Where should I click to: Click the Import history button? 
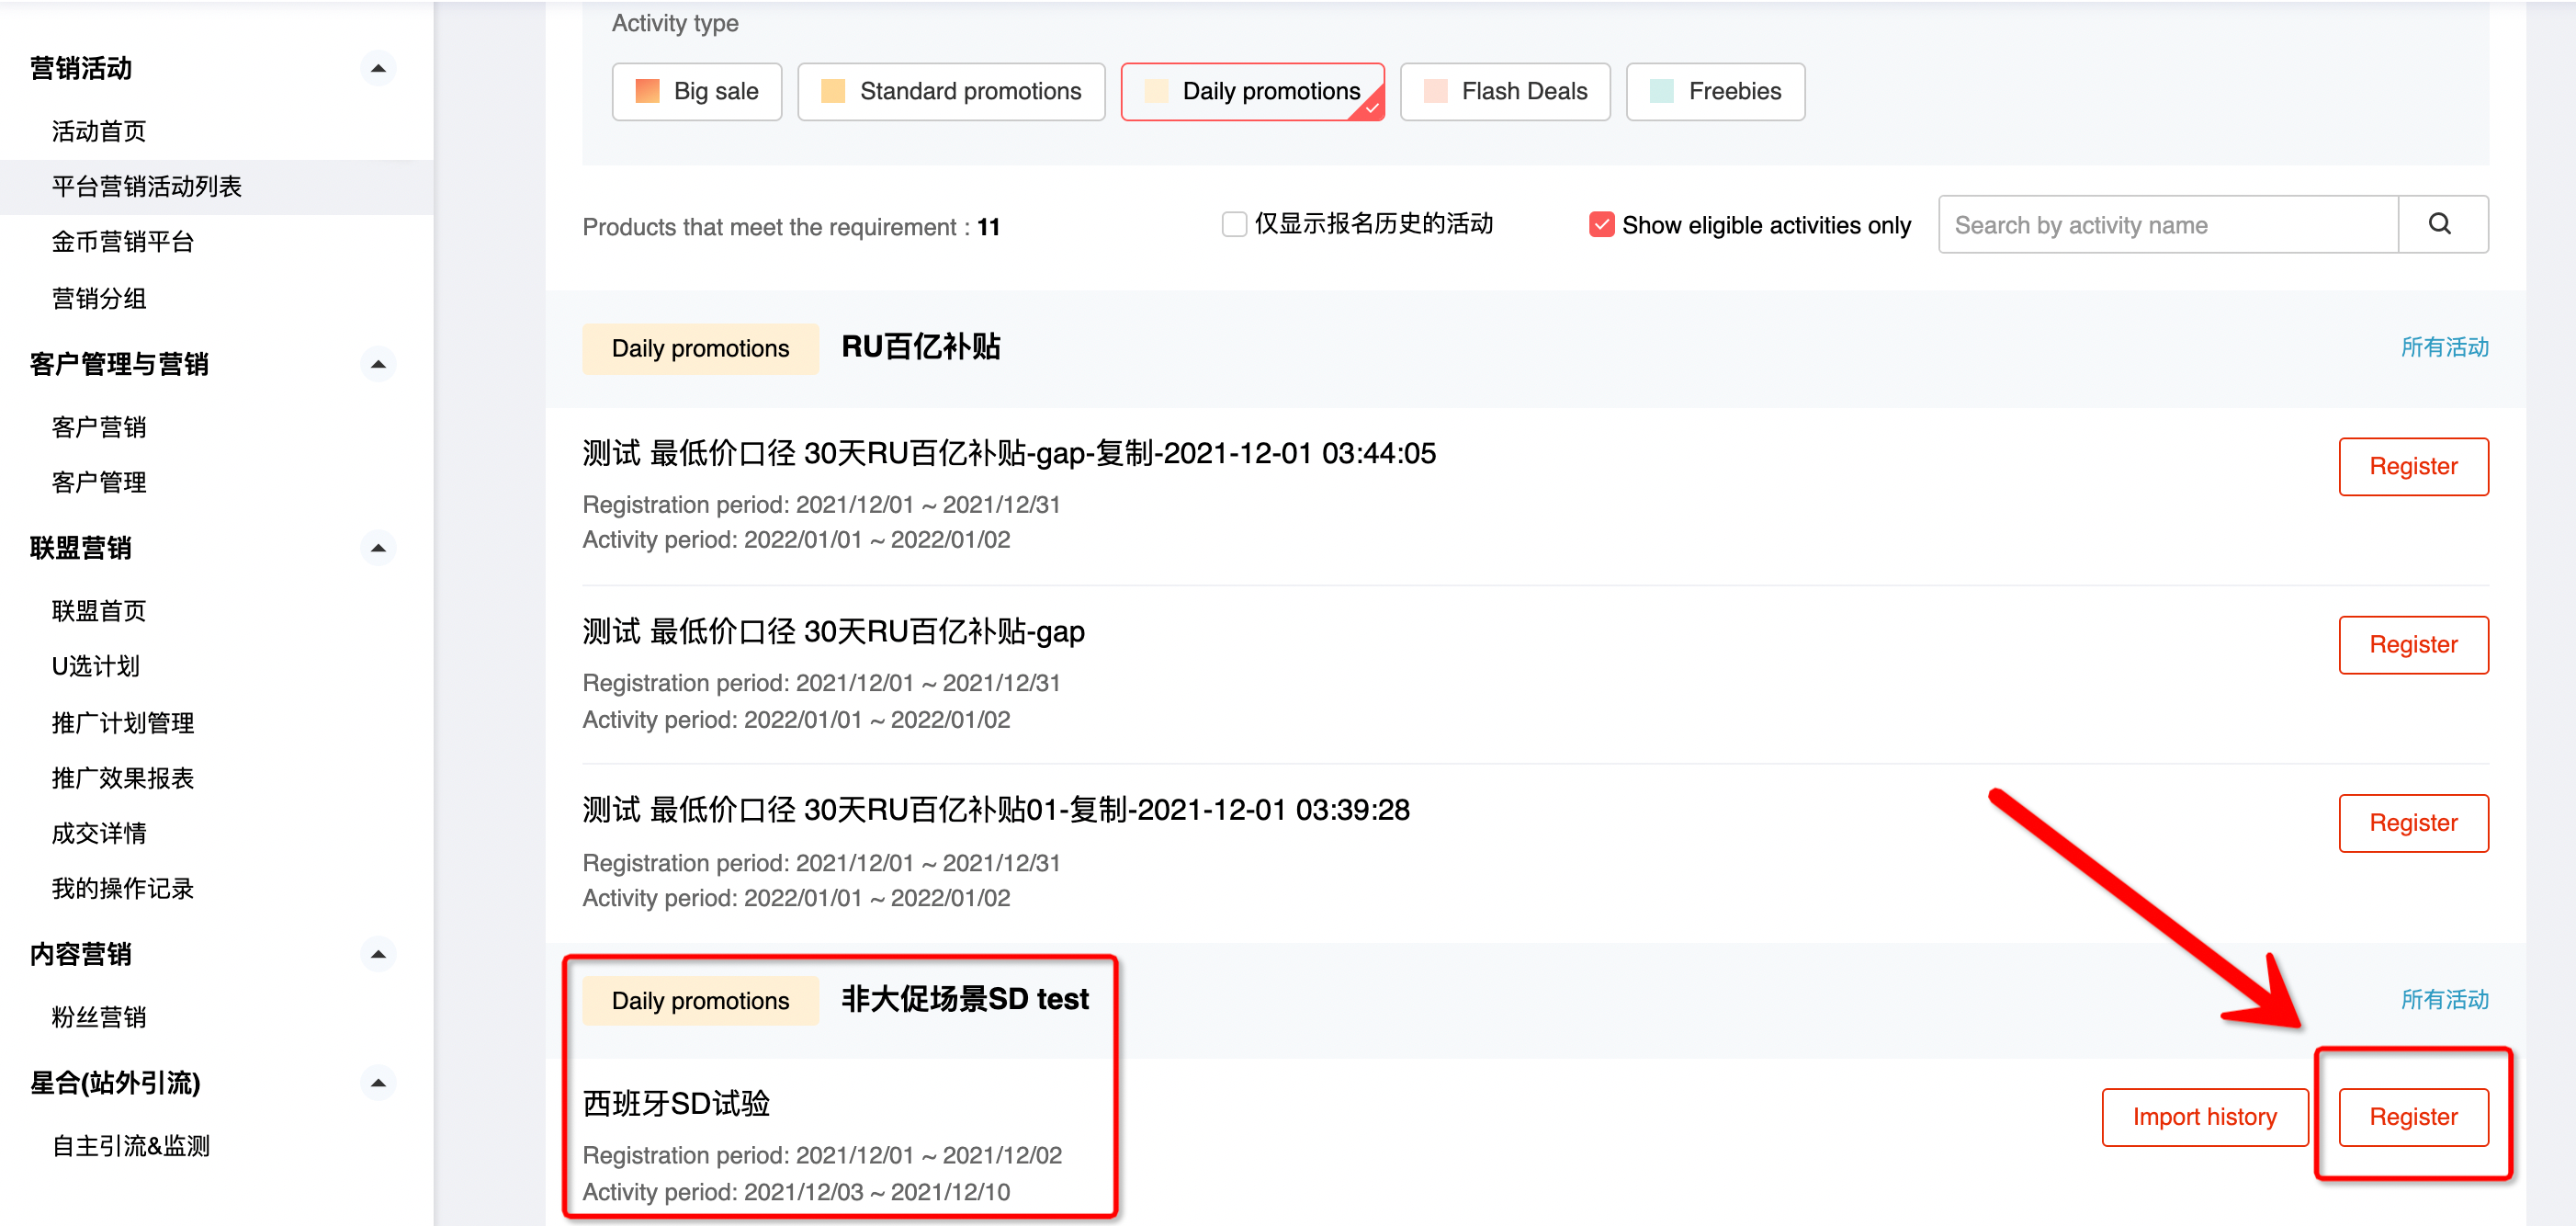2204,1116
